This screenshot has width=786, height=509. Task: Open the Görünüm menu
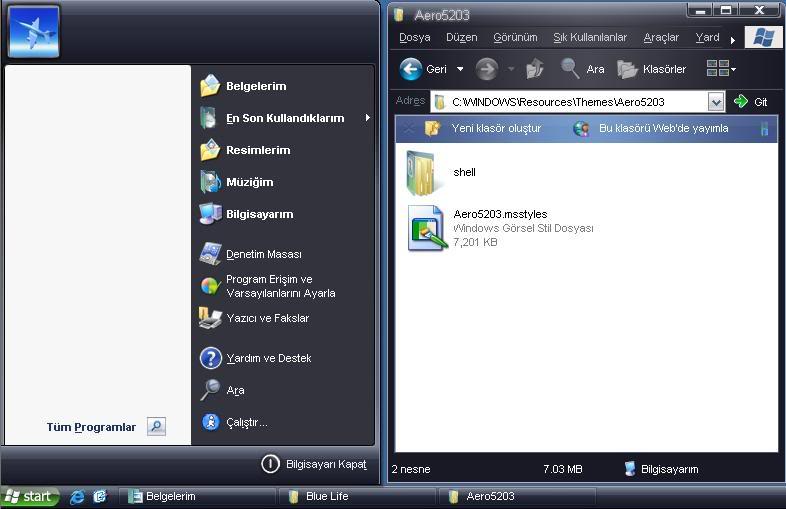tap(515, 38)
